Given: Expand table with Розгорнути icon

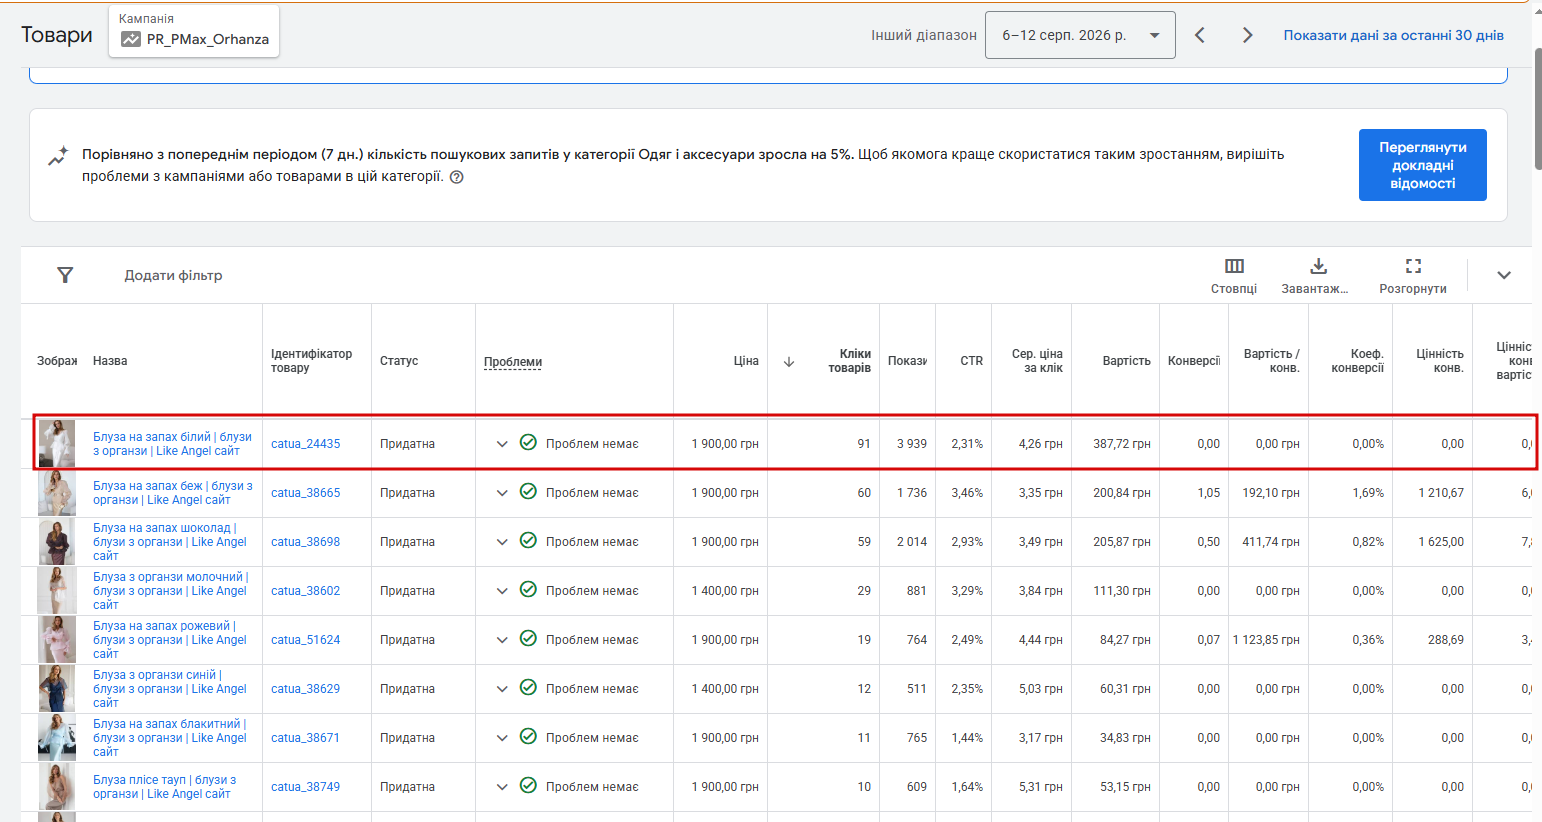Looking at the screenshot, I should click(1413, 266).
